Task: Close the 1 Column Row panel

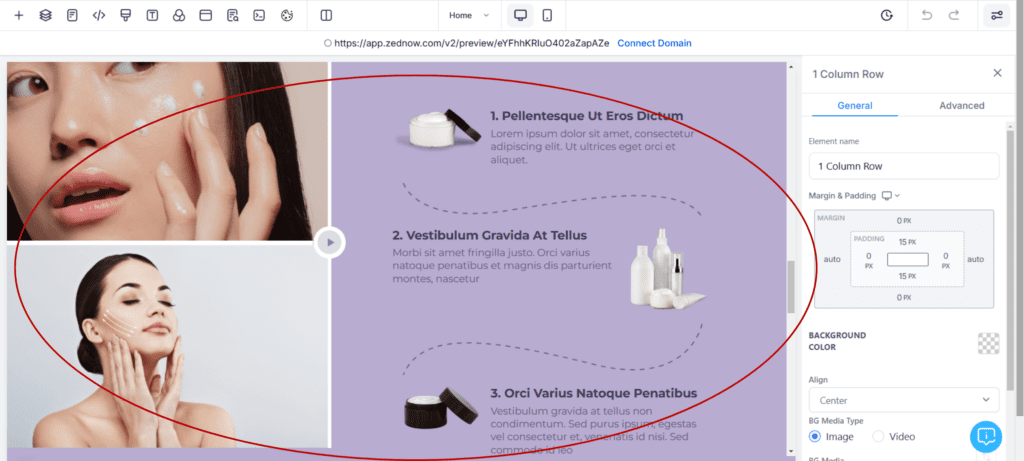Action: (x=997, y=73)
